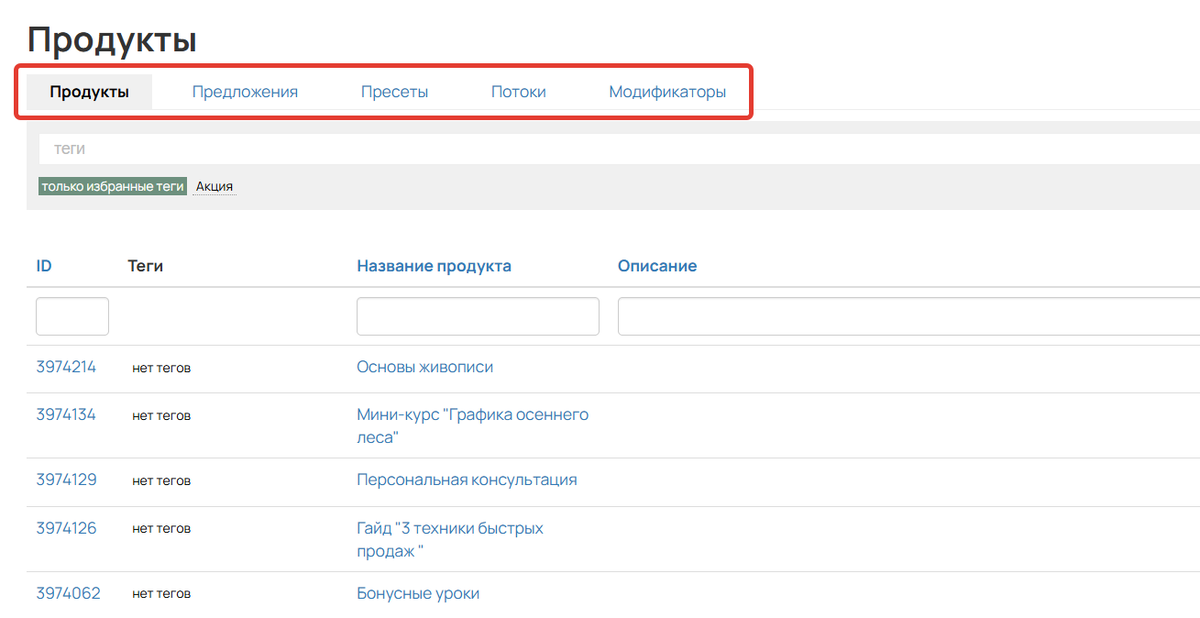Open the Модификаторы tab
The image size is (1200, 618).
667,92
